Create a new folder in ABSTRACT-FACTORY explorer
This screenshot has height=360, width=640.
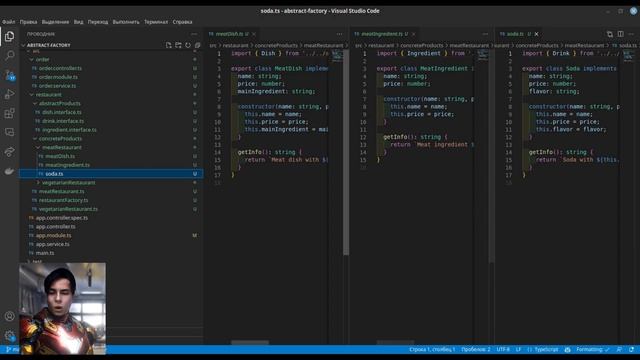178,45
